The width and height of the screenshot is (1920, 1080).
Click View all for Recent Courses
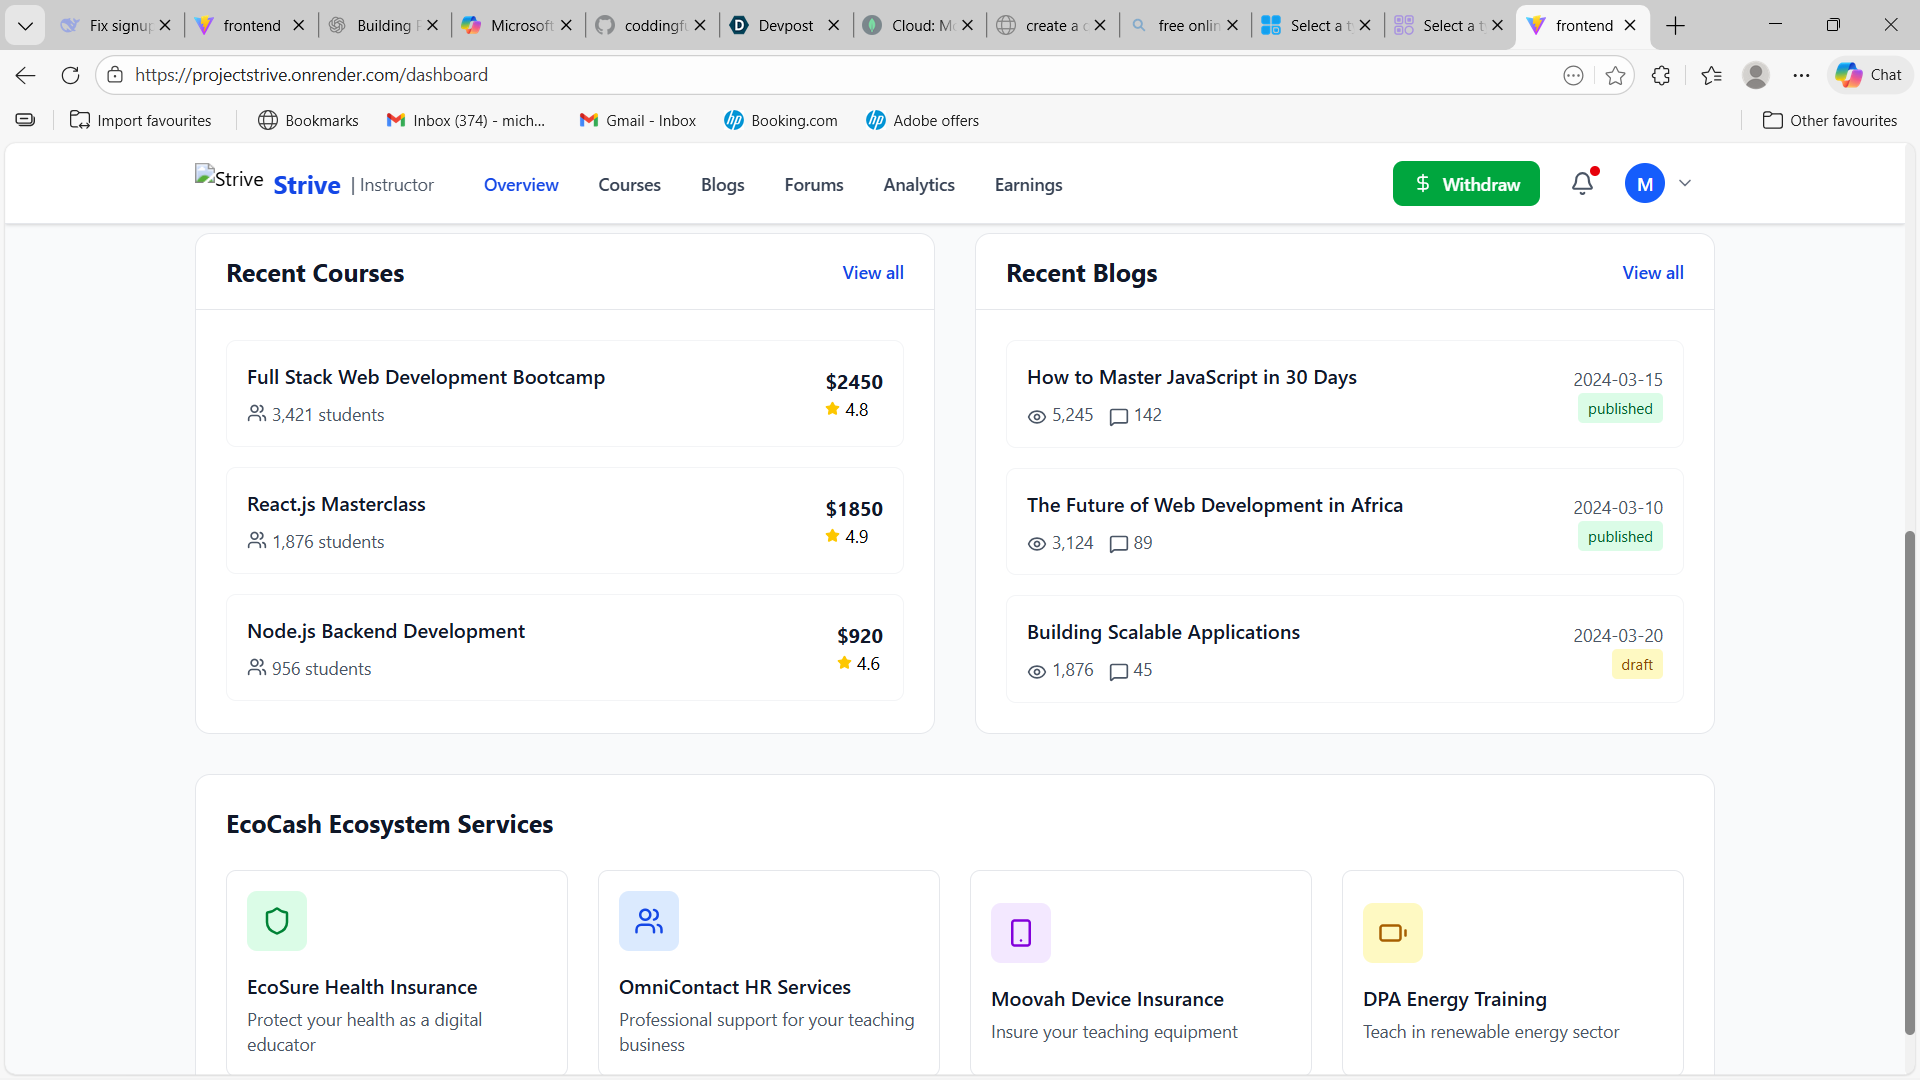[x=873, y=273]
